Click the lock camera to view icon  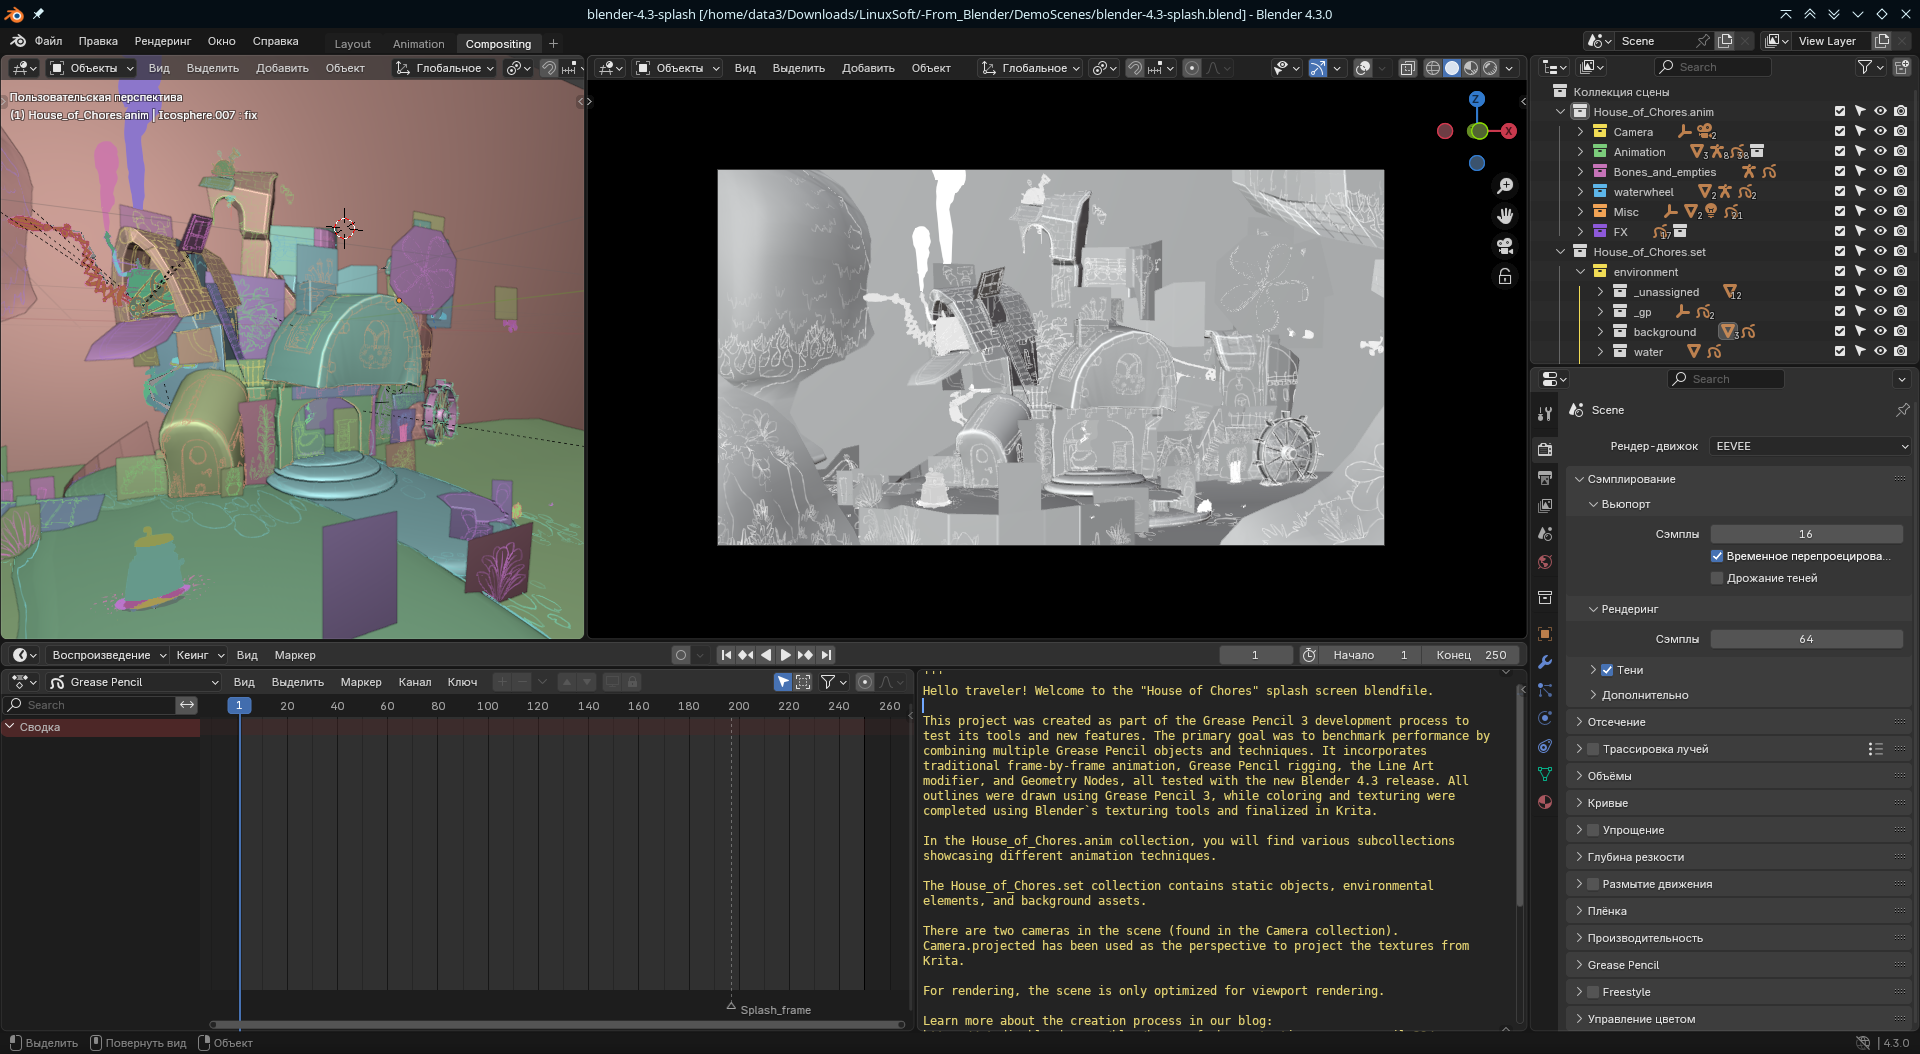pyautogui.click(x=1505, y=276)
